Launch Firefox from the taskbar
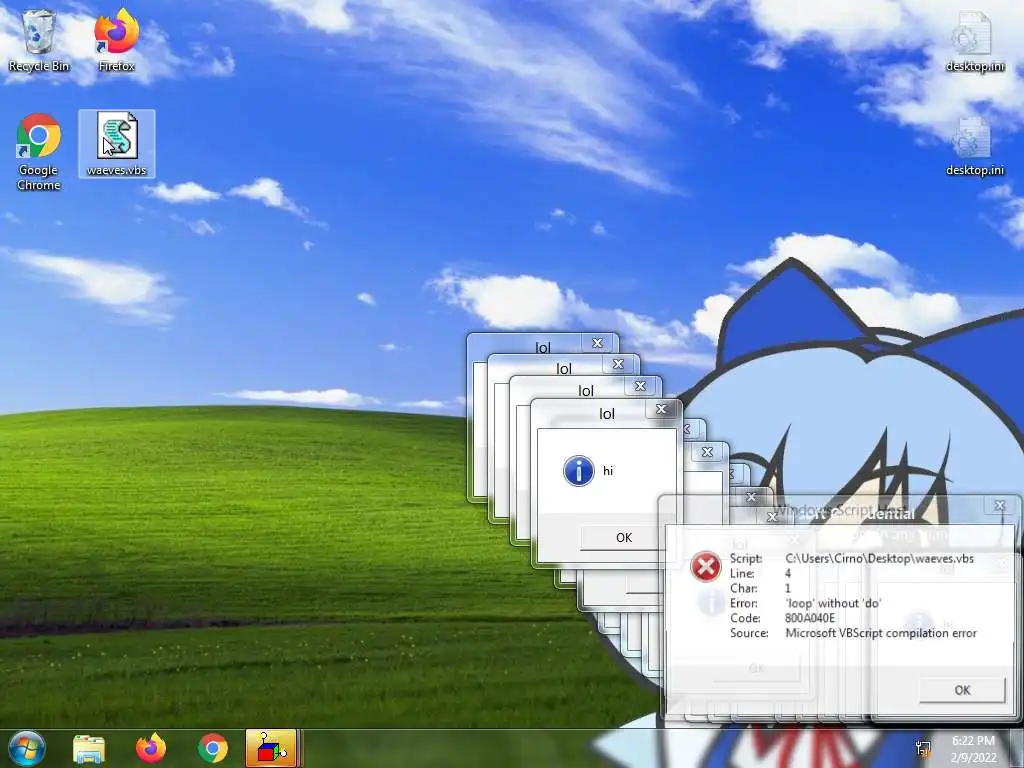The image size is (1024, 768). click(x=151, y=748)
